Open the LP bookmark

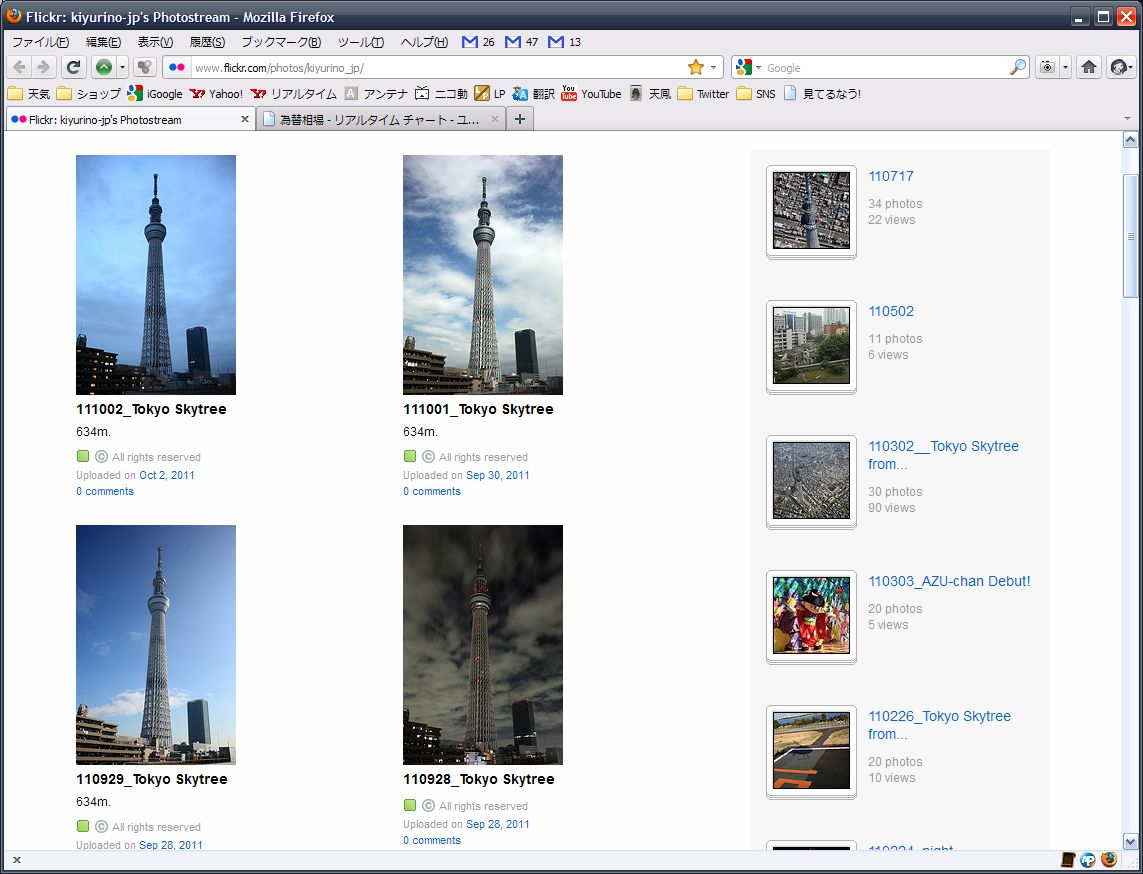click(489, 93)
